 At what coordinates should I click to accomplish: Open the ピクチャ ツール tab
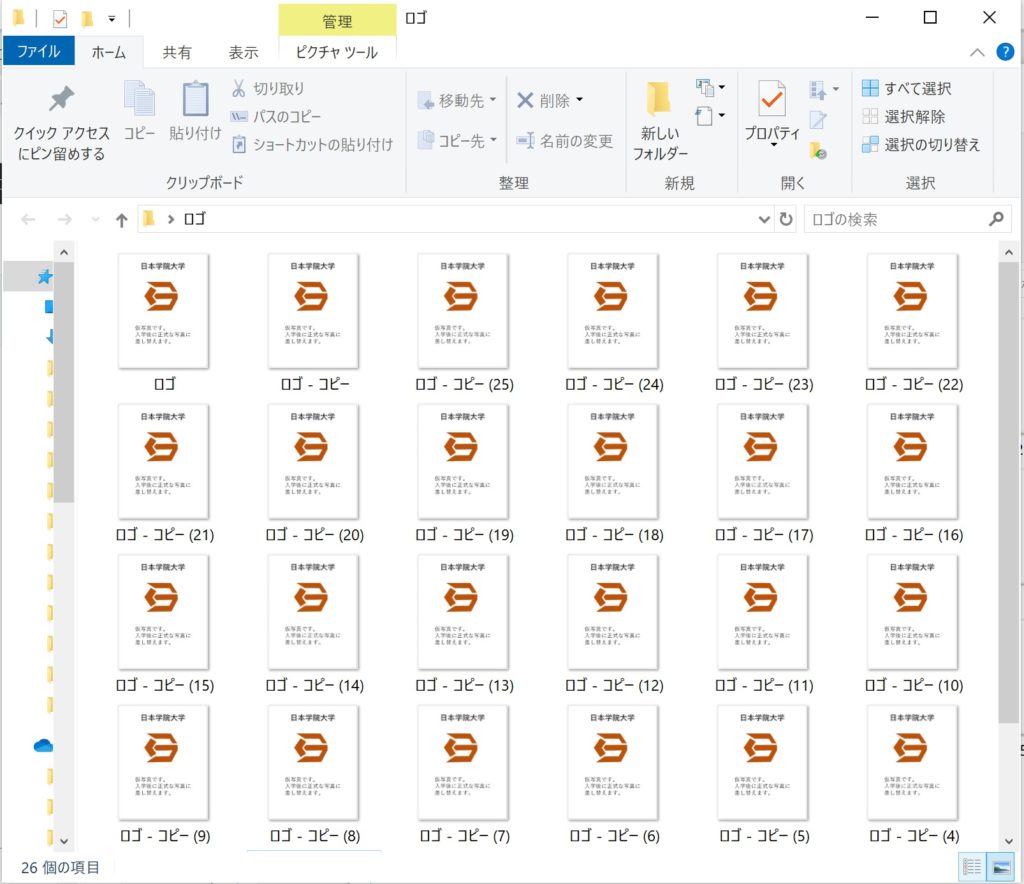337,52
